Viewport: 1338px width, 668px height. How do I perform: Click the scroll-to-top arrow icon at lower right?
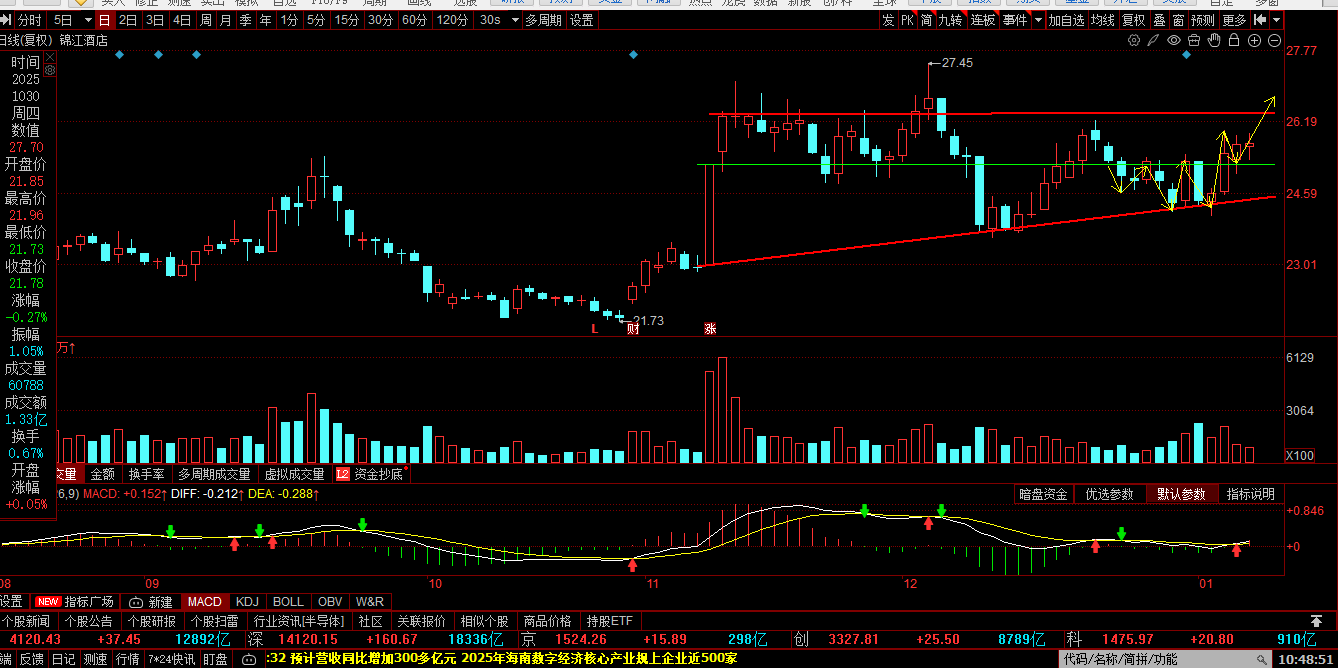[x=1316, y=621]
